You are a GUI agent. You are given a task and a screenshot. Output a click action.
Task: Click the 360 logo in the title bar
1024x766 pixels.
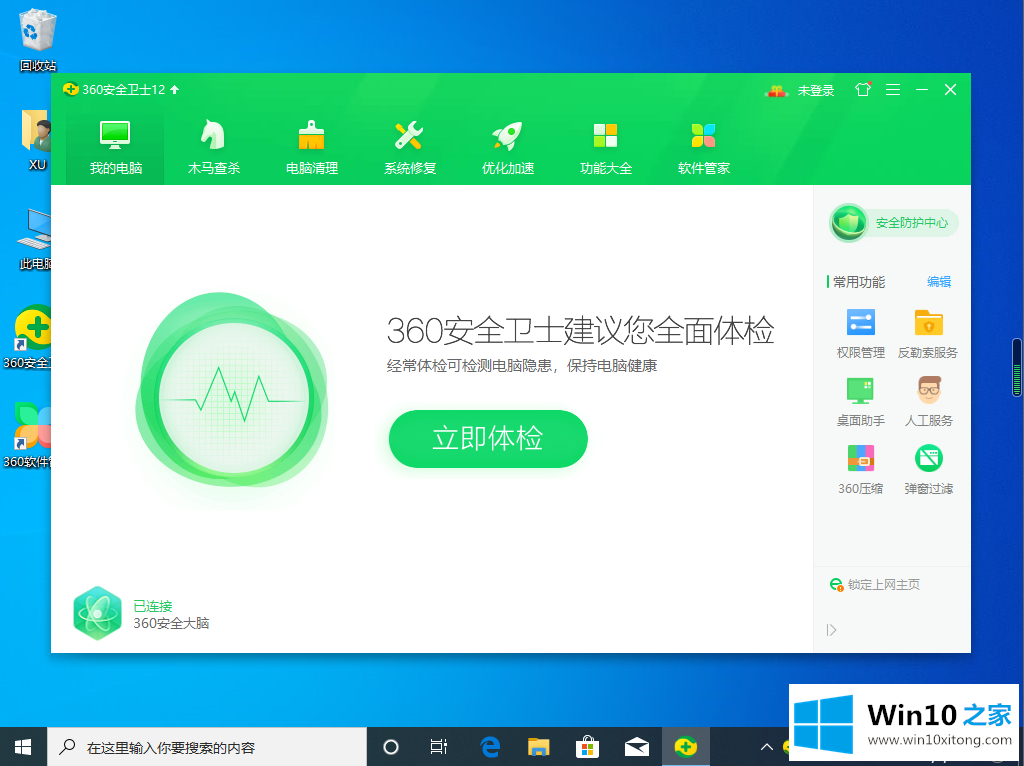coord(71,89)
